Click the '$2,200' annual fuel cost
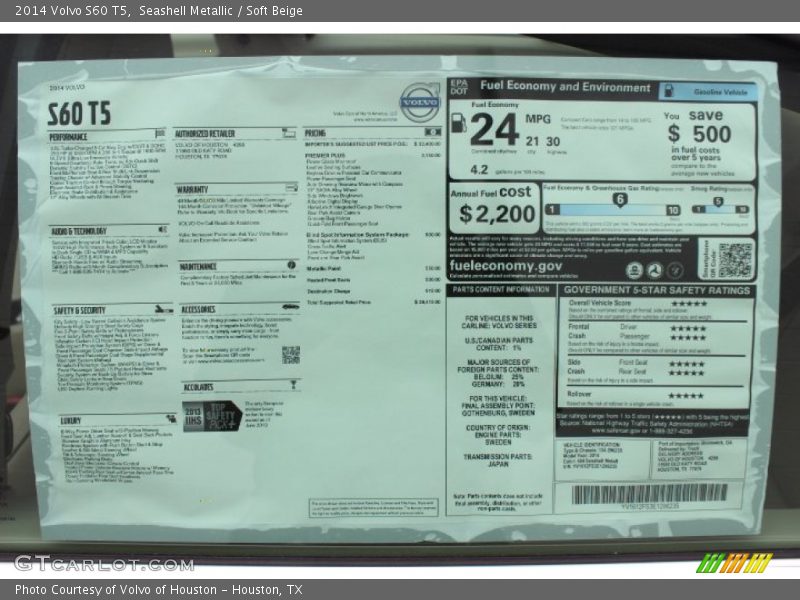800x600 pixels. pyautogui.click(x=497, y=214)
